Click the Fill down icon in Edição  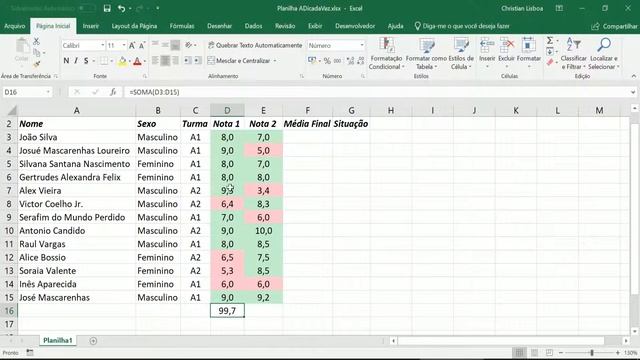(x=550, y=51)
